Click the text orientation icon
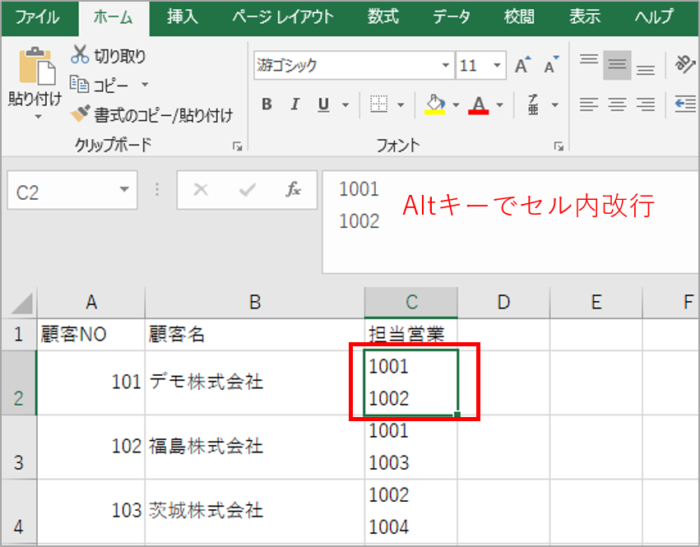 (685, 63)
